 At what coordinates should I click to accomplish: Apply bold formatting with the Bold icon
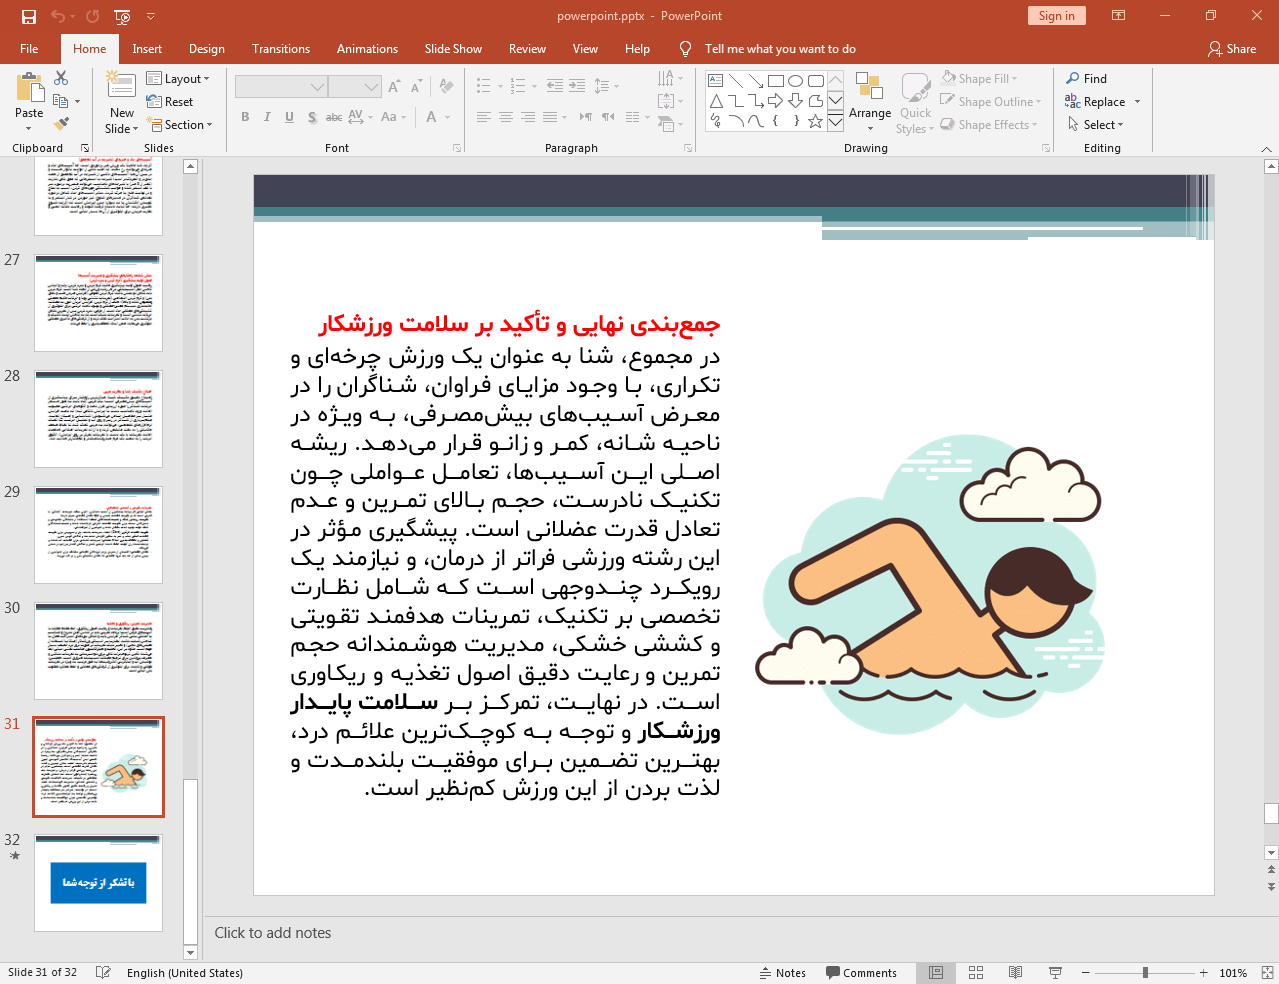244,117
